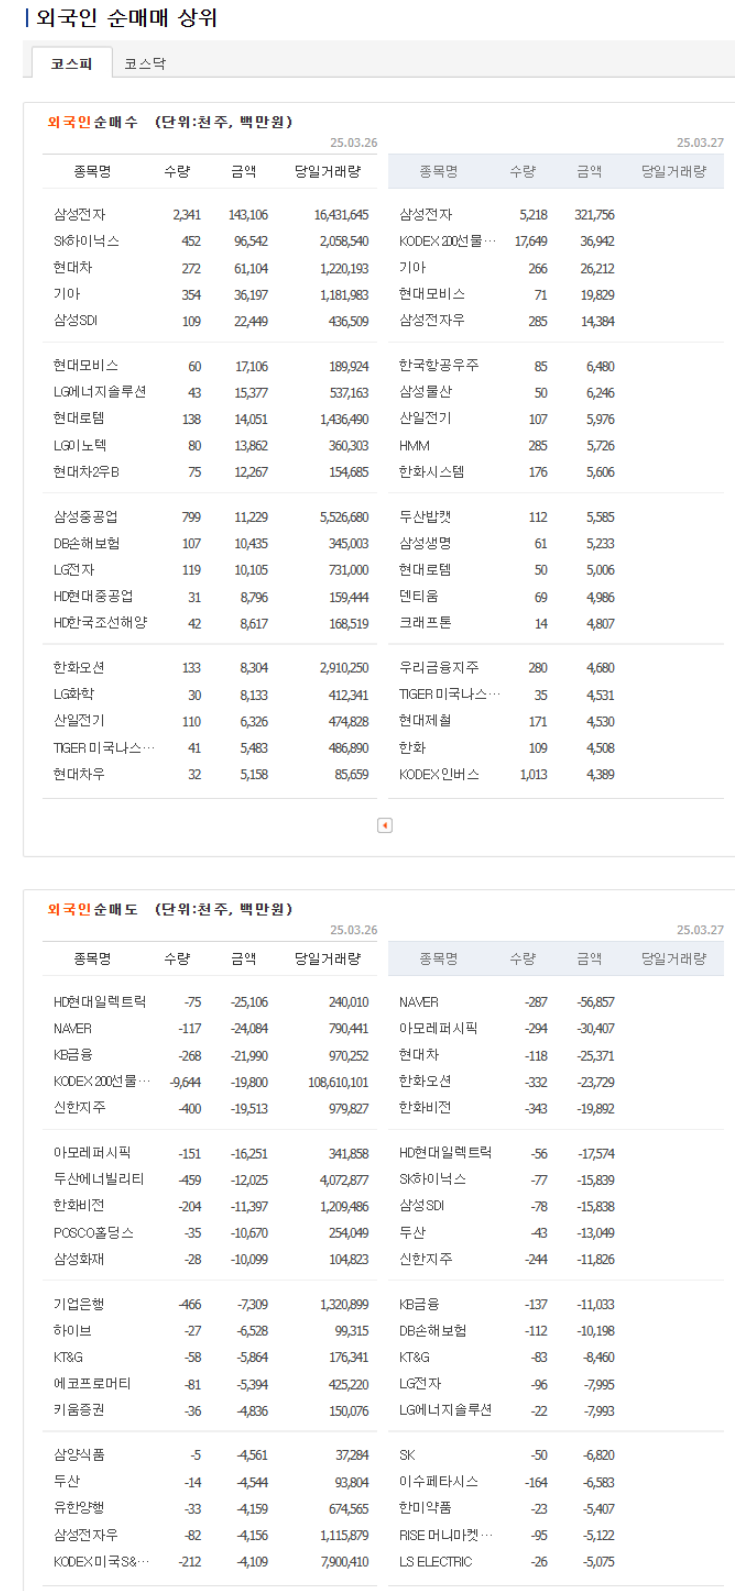Select the daily volume value 5,526,680
Image resolution: width=753 pixels, height=1591 pixels.
tap(344, 518)
